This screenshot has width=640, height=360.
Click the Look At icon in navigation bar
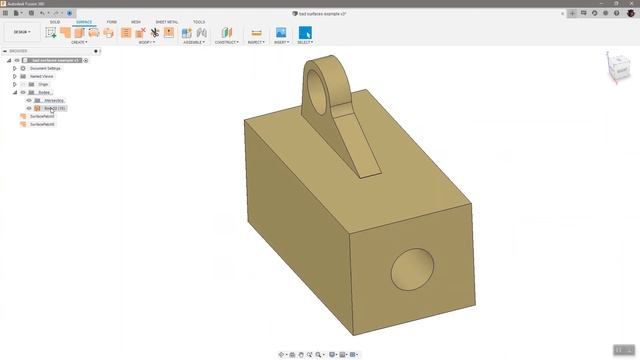(292, 355)
